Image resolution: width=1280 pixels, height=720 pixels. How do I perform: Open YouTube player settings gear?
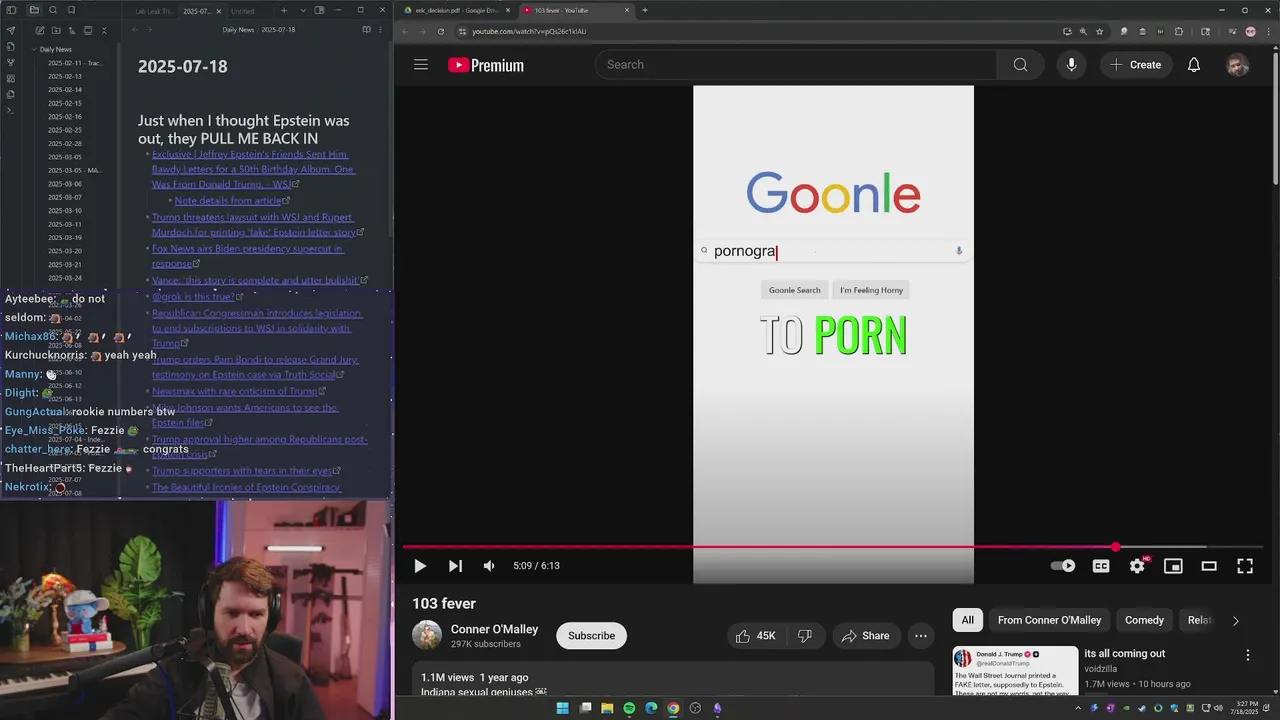click(1137, 566)
